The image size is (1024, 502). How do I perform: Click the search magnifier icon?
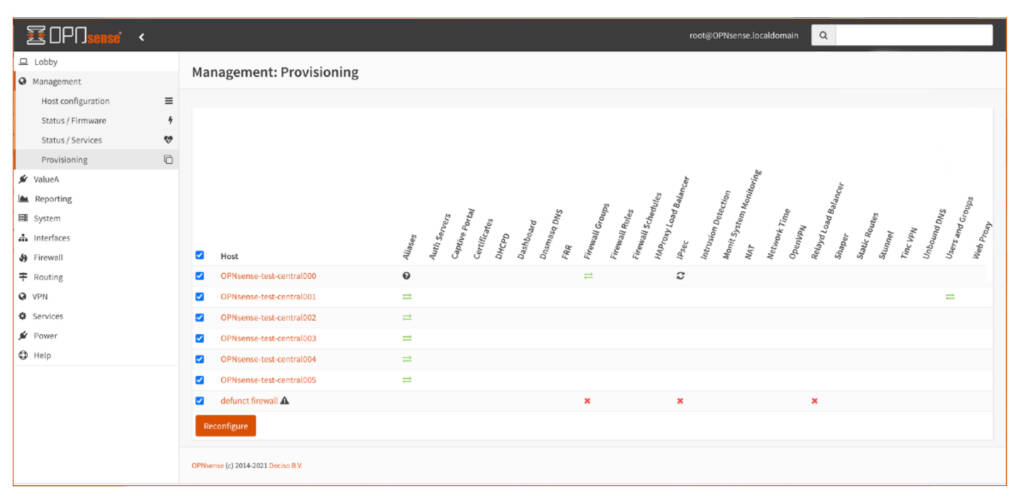[x=824, y=35]
